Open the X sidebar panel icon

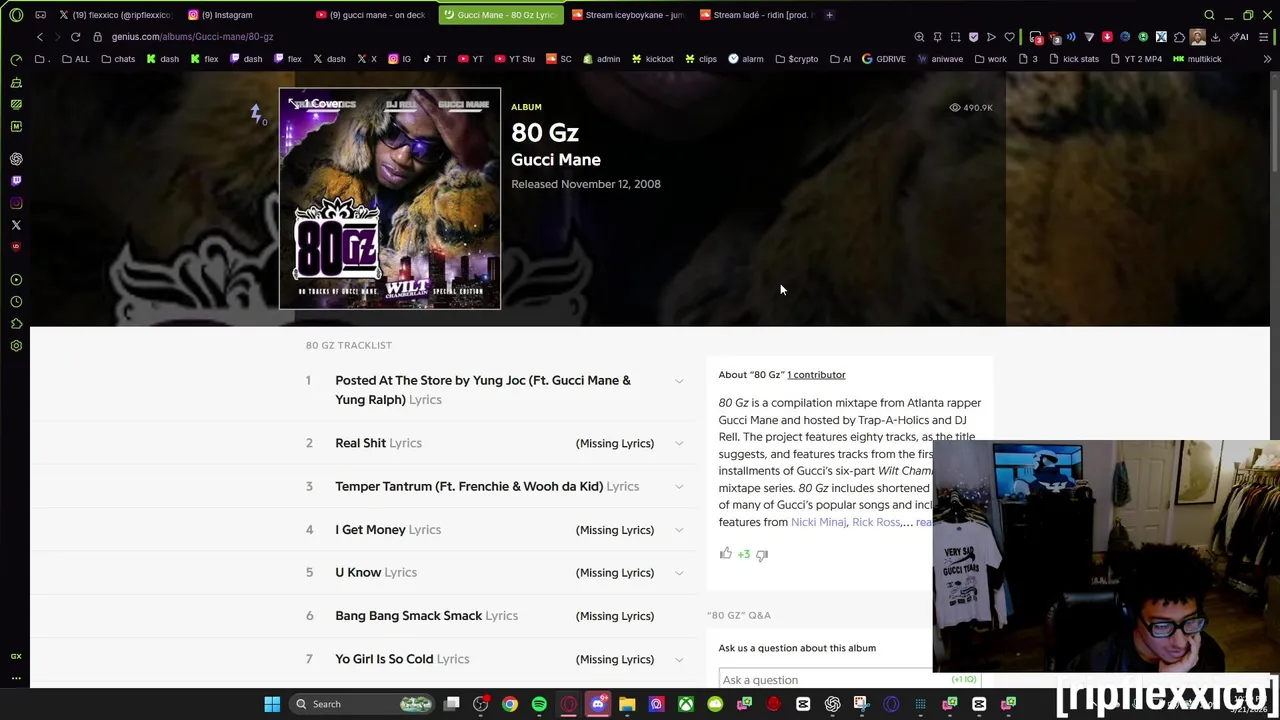click(x=16, y=225)
